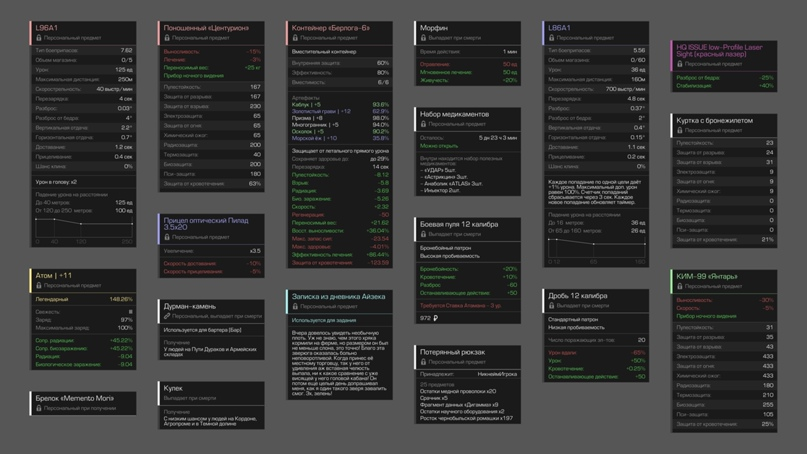Select the Боевая пуля 12 калибра title
Screen dimensions: 807x454
(x=459, y=224)
